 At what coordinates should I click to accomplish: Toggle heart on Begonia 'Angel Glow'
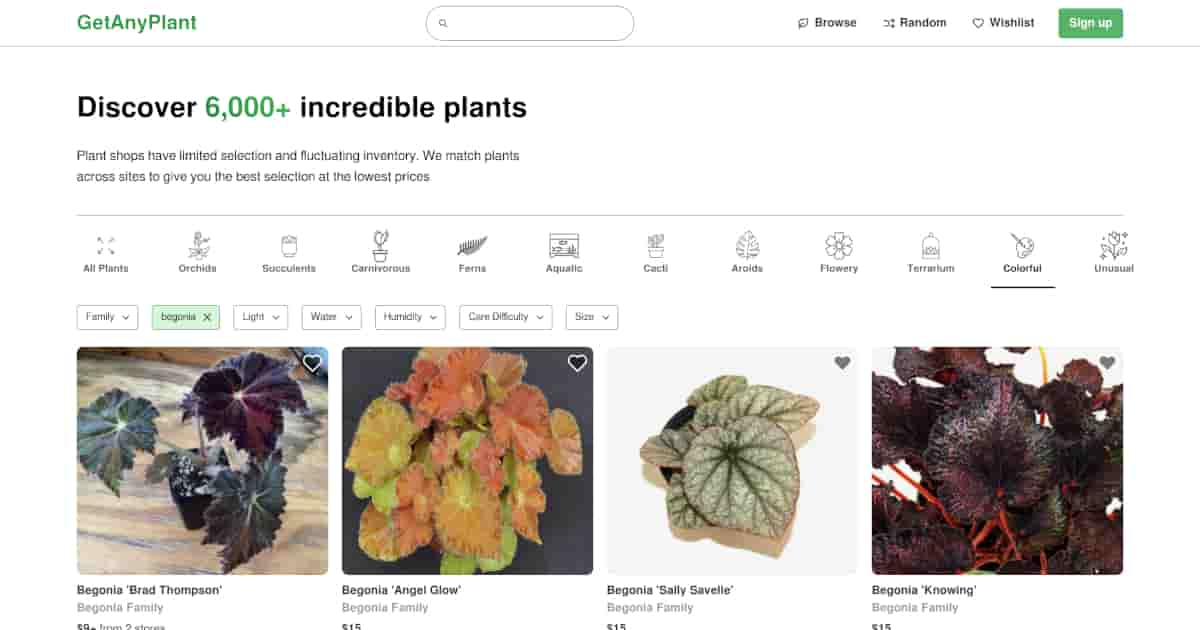point(577,364)
